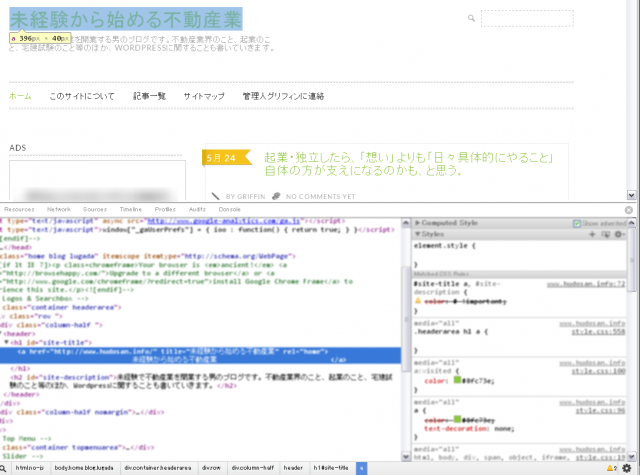Toggle the Show inherited checkbox
This screenshot has height=475, width=640.
click(577, 224)
